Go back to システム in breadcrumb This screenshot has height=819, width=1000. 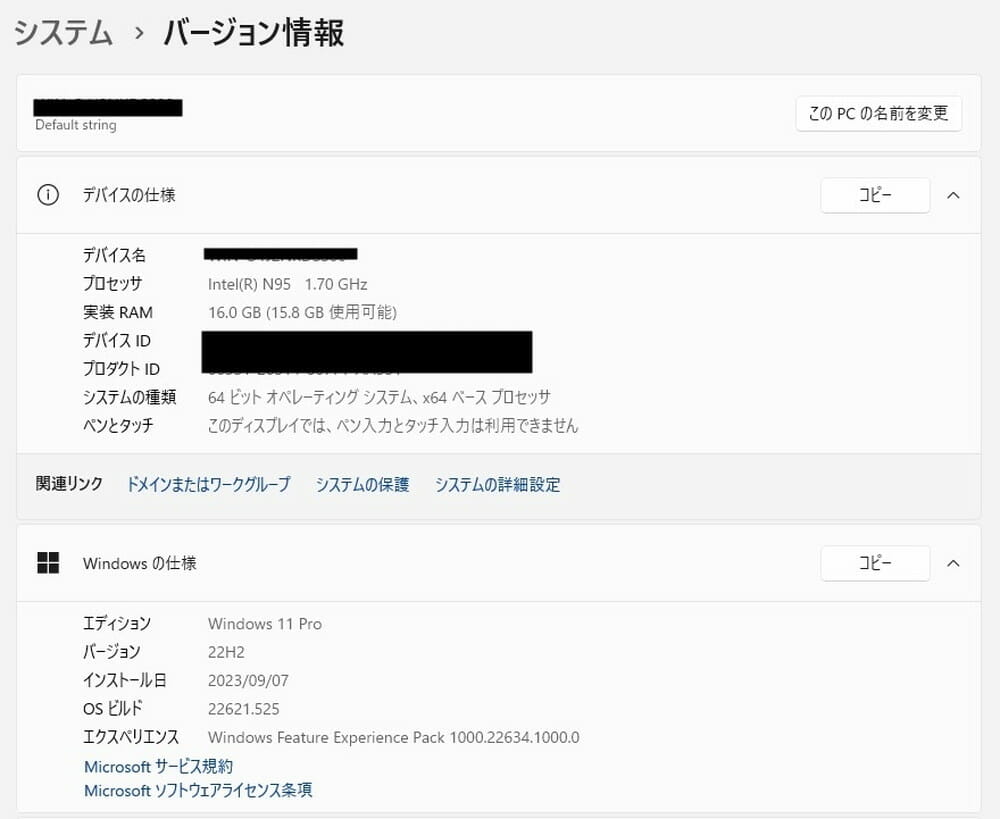(x=63, y=33)
